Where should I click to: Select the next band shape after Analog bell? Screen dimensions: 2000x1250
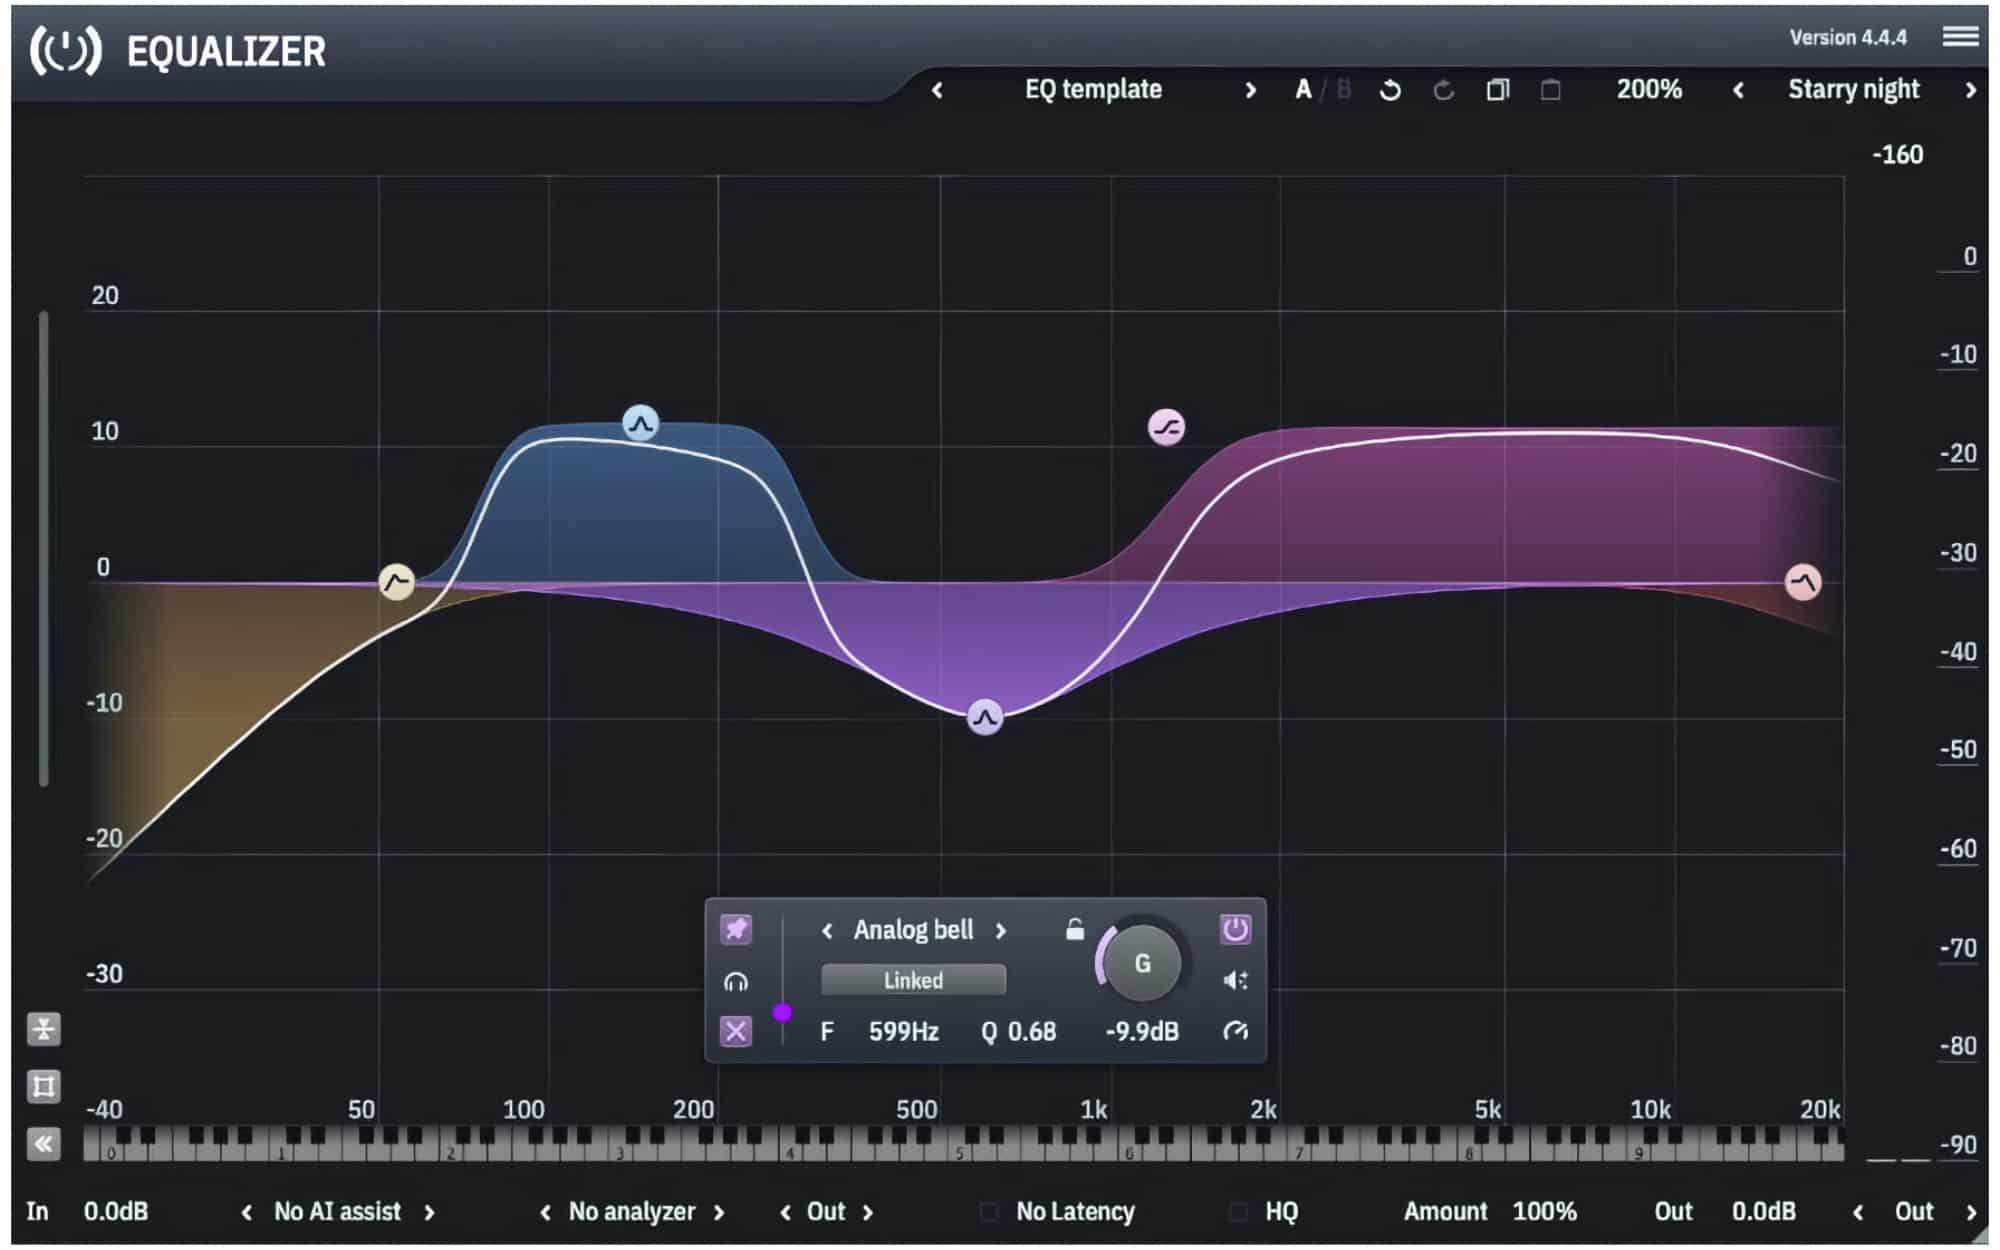pos(1001,930)
